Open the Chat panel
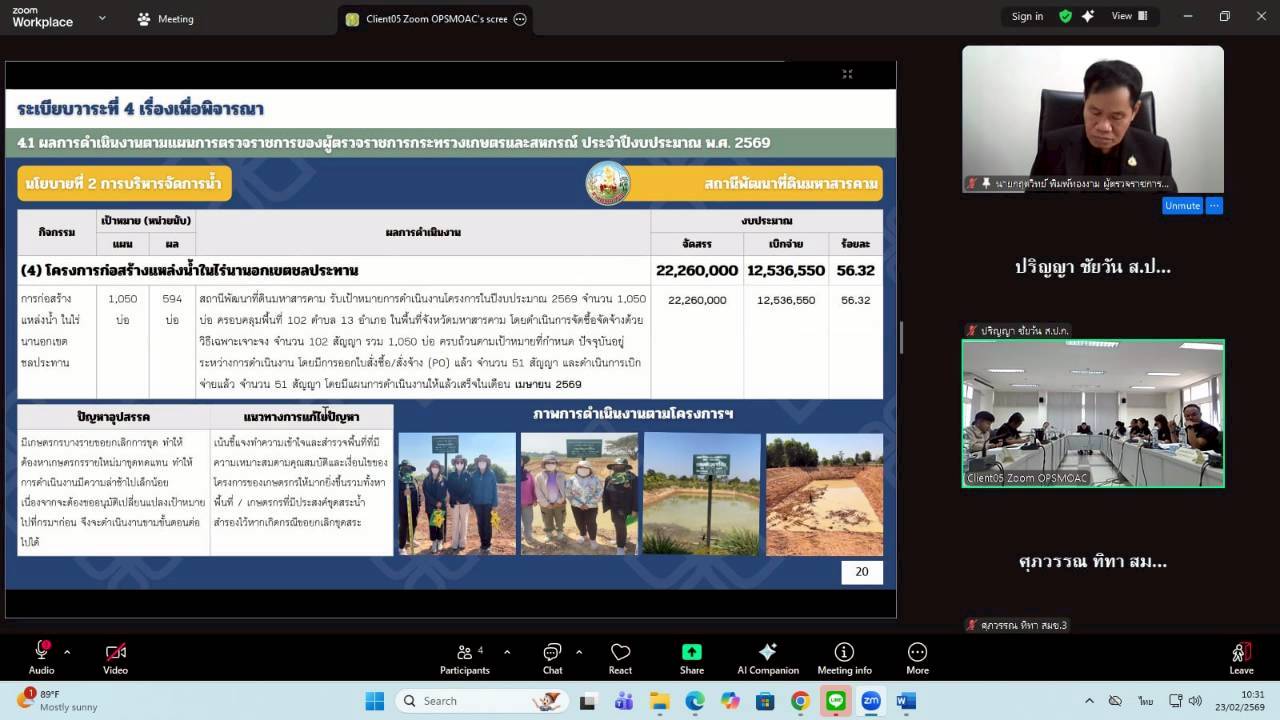The height and width of the screenshot is (720, 1280). pos(552,658)
